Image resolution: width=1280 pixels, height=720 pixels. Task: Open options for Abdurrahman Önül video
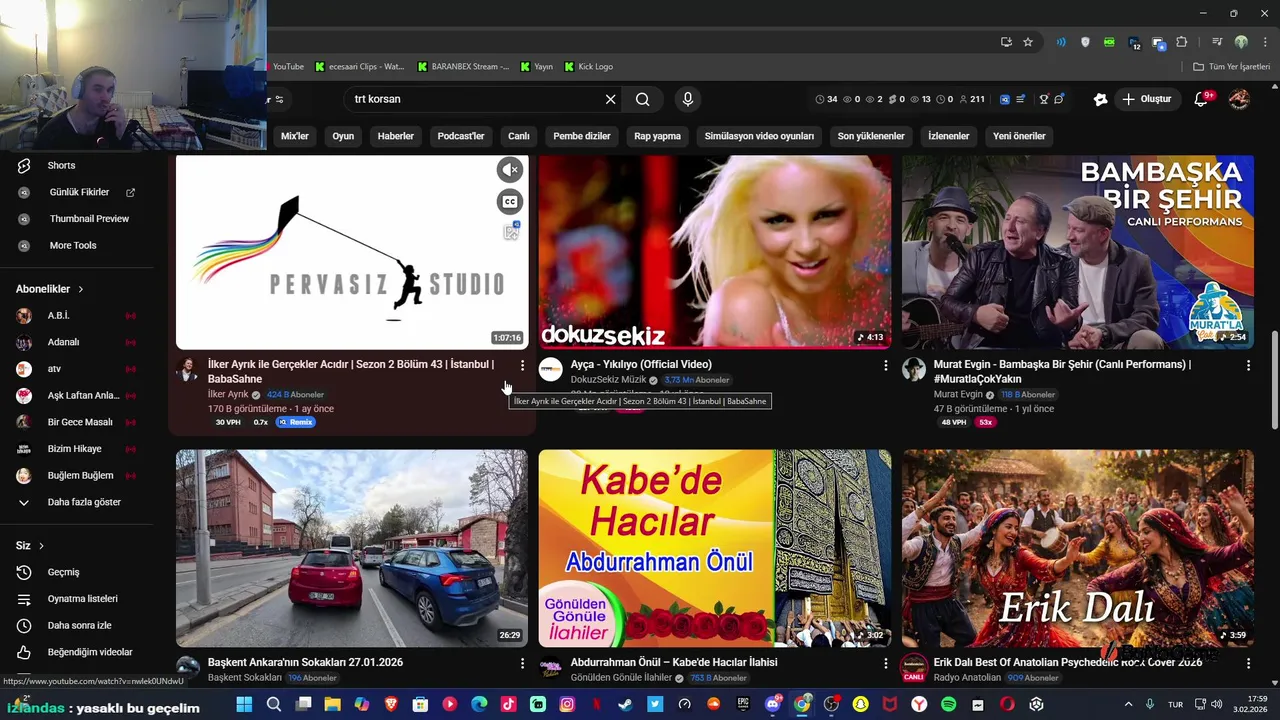(885, 663)
